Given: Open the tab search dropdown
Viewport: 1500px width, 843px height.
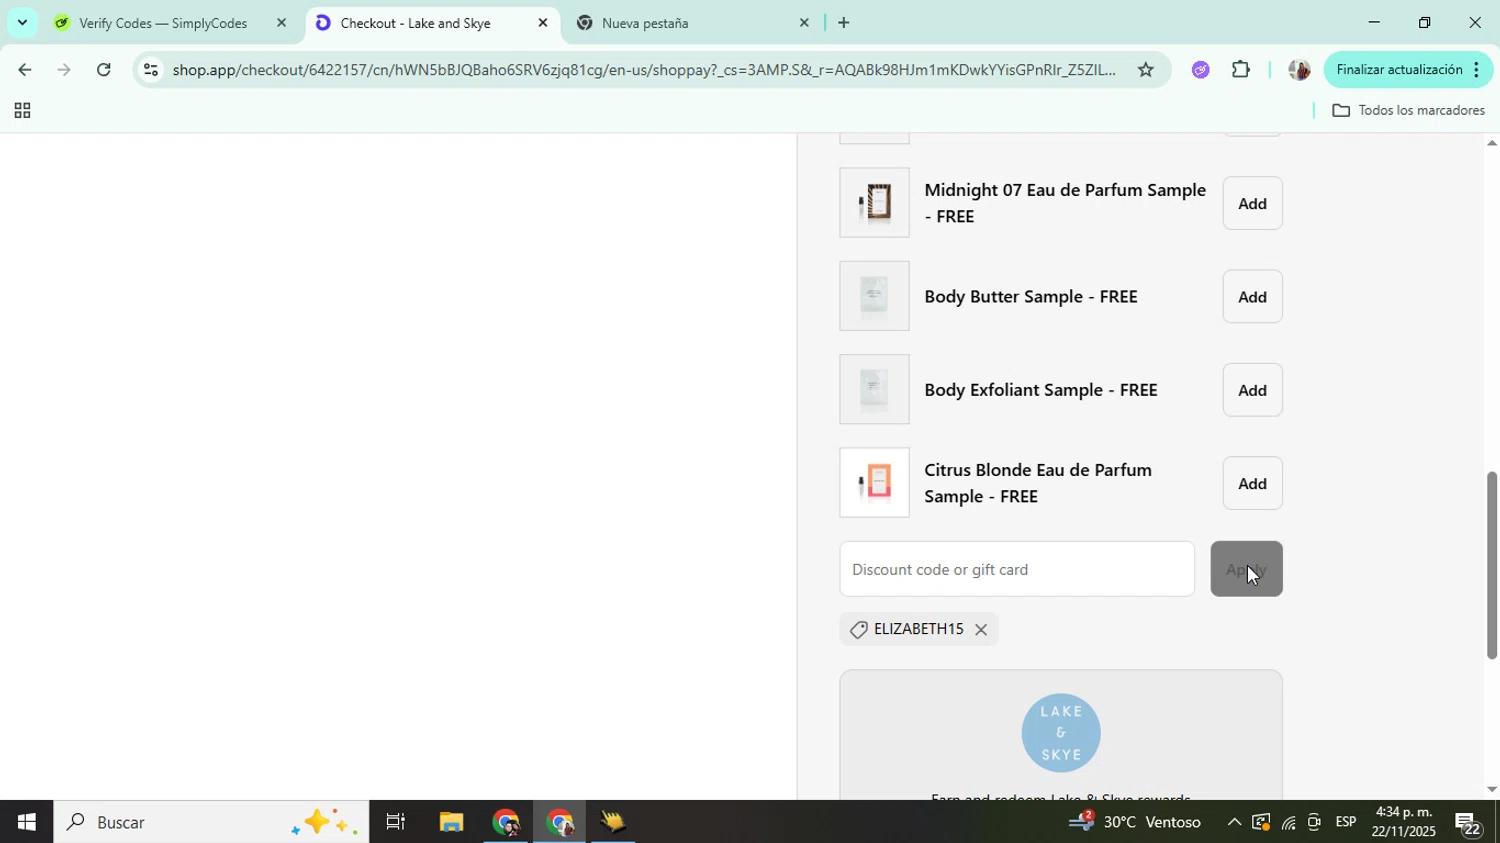Looking at the screenshot, I should click(x=22, y=23).
